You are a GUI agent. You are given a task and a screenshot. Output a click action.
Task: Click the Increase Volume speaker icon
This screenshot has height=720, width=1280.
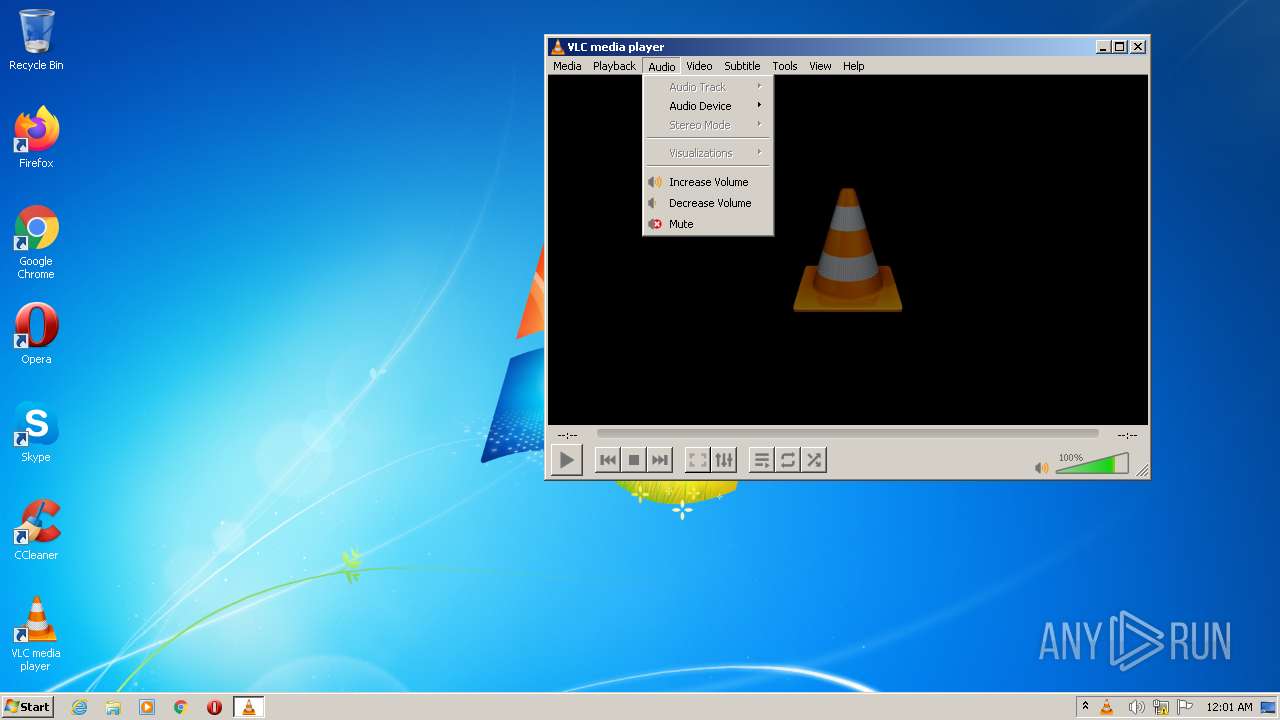655,182
